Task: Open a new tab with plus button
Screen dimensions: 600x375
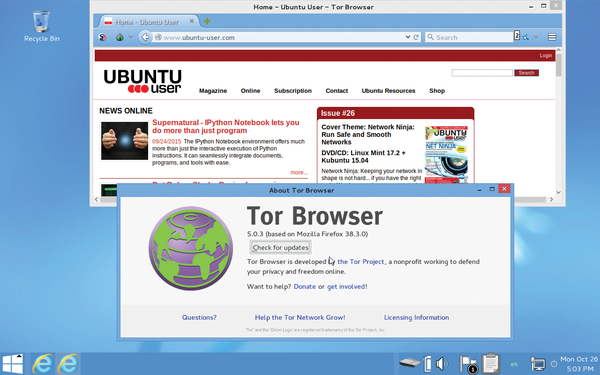Action: pos(207,21)
